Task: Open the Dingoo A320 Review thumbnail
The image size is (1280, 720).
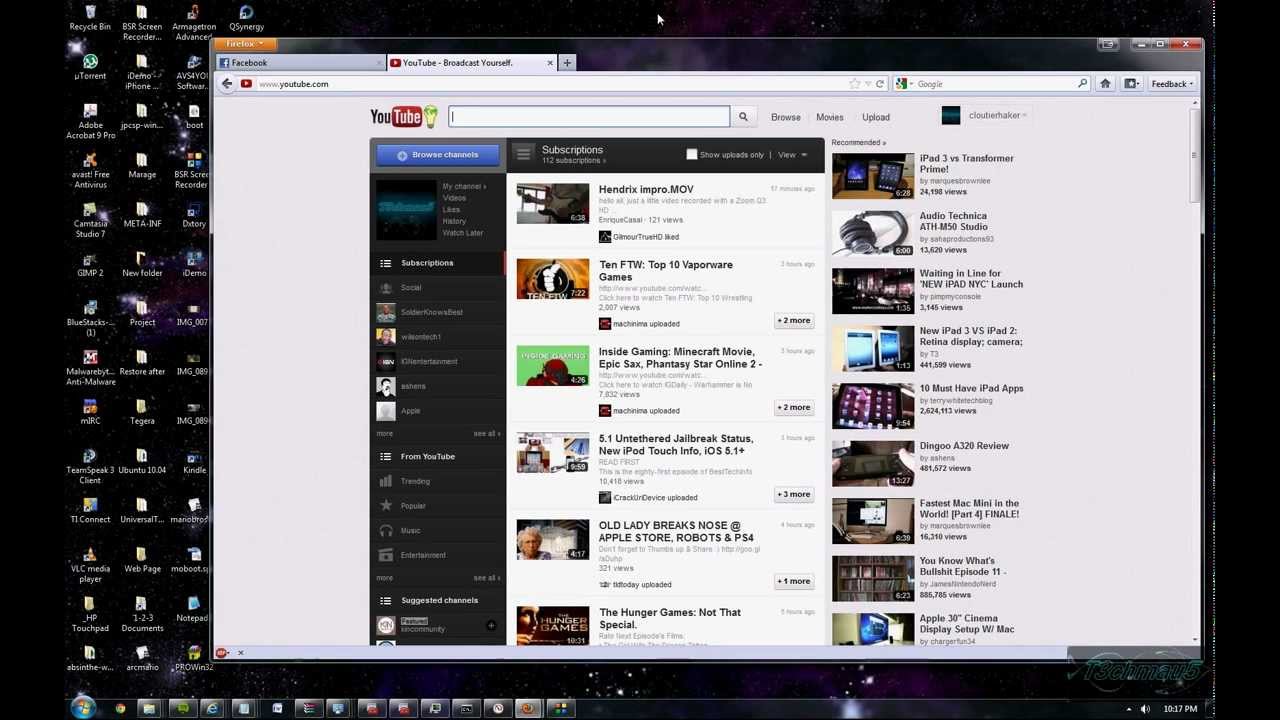Action: click(x=873, y=464)
